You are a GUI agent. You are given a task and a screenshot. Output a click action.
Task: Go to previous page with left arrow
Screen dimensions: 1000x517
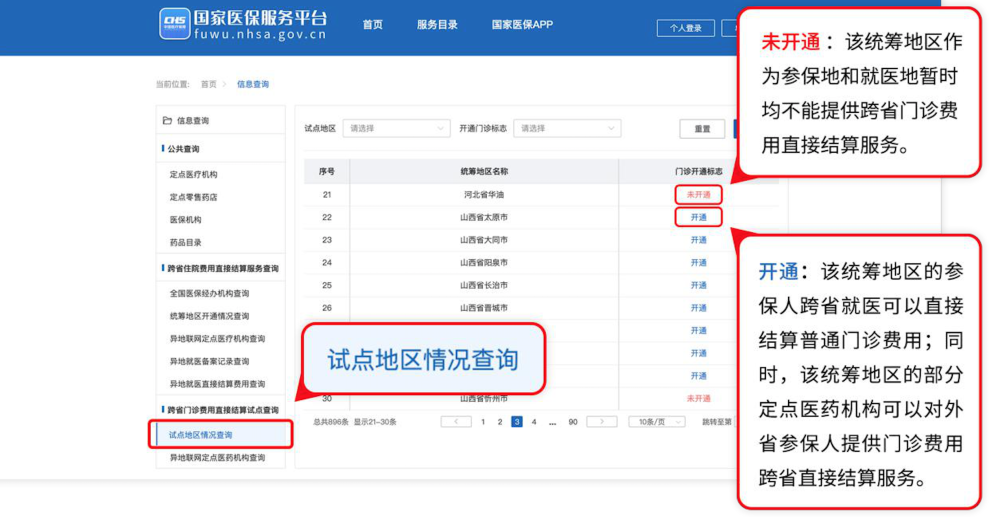[x=456, y=422]
